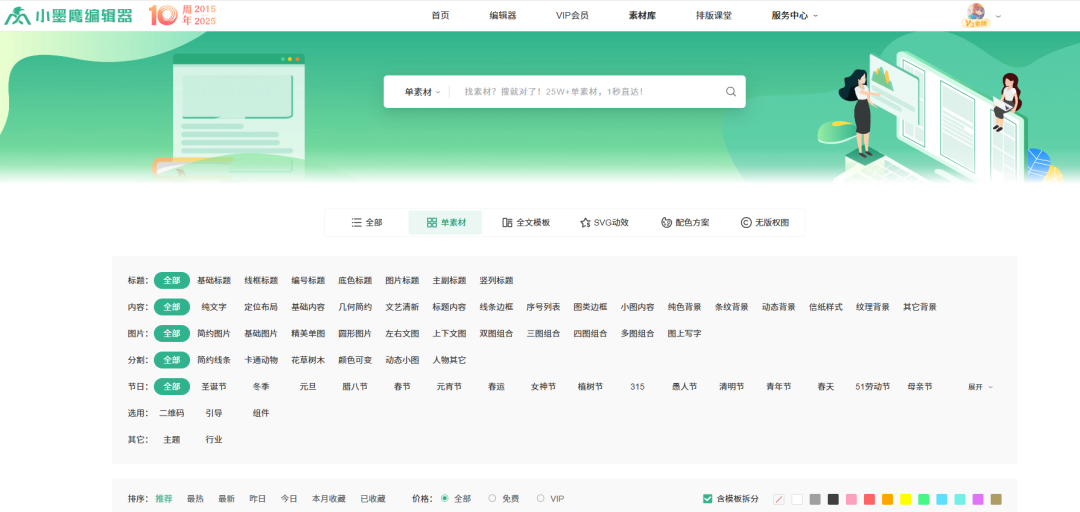Expand the 节日 row with 展开
The height and width of the screenshot is (512, 1080).
pyautogui.click(x=979, y=387)
